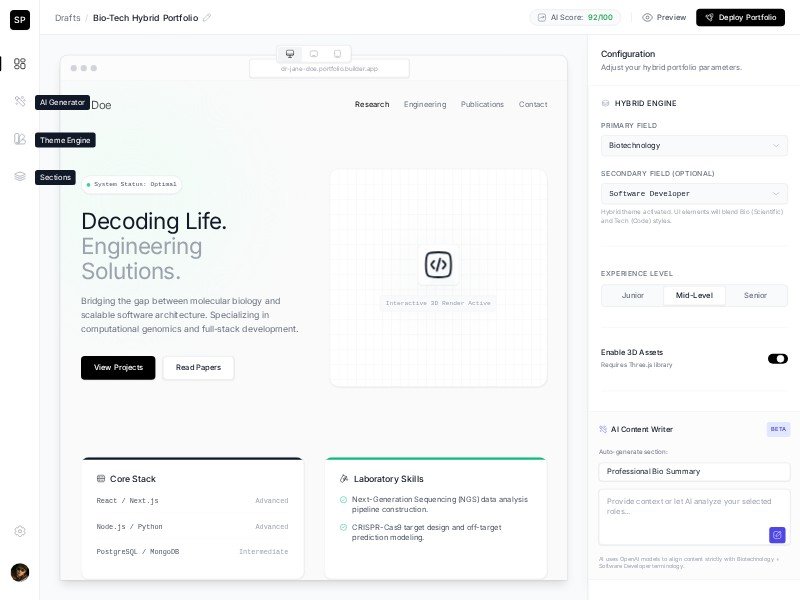Open the Sections layers icon
800x600 pixels.
pyautogui.click(x=19, y=177)
